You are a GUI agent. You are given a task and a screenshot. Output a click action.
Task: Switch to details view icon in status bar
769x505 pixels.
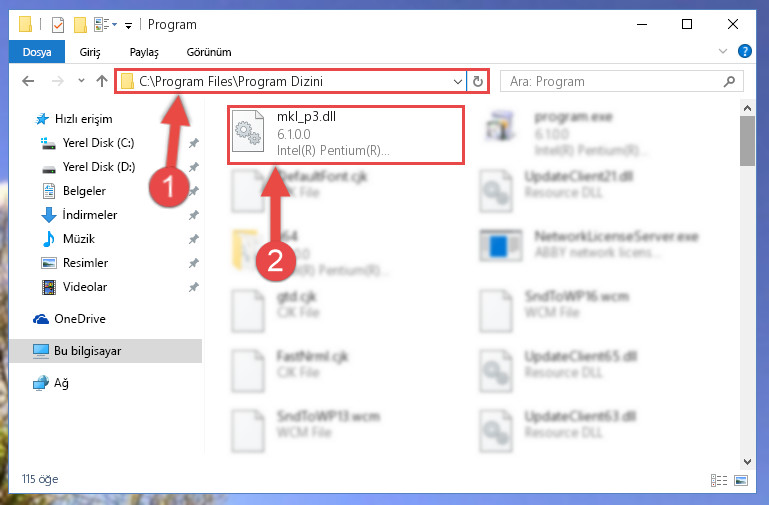coord(719,480)
